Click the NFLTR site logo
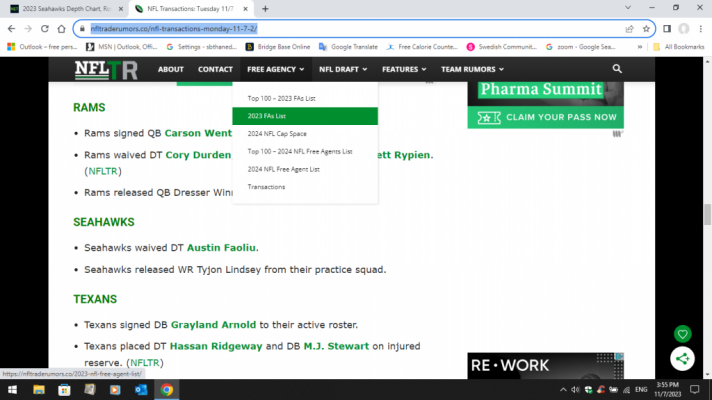 (x=106, y=69)
